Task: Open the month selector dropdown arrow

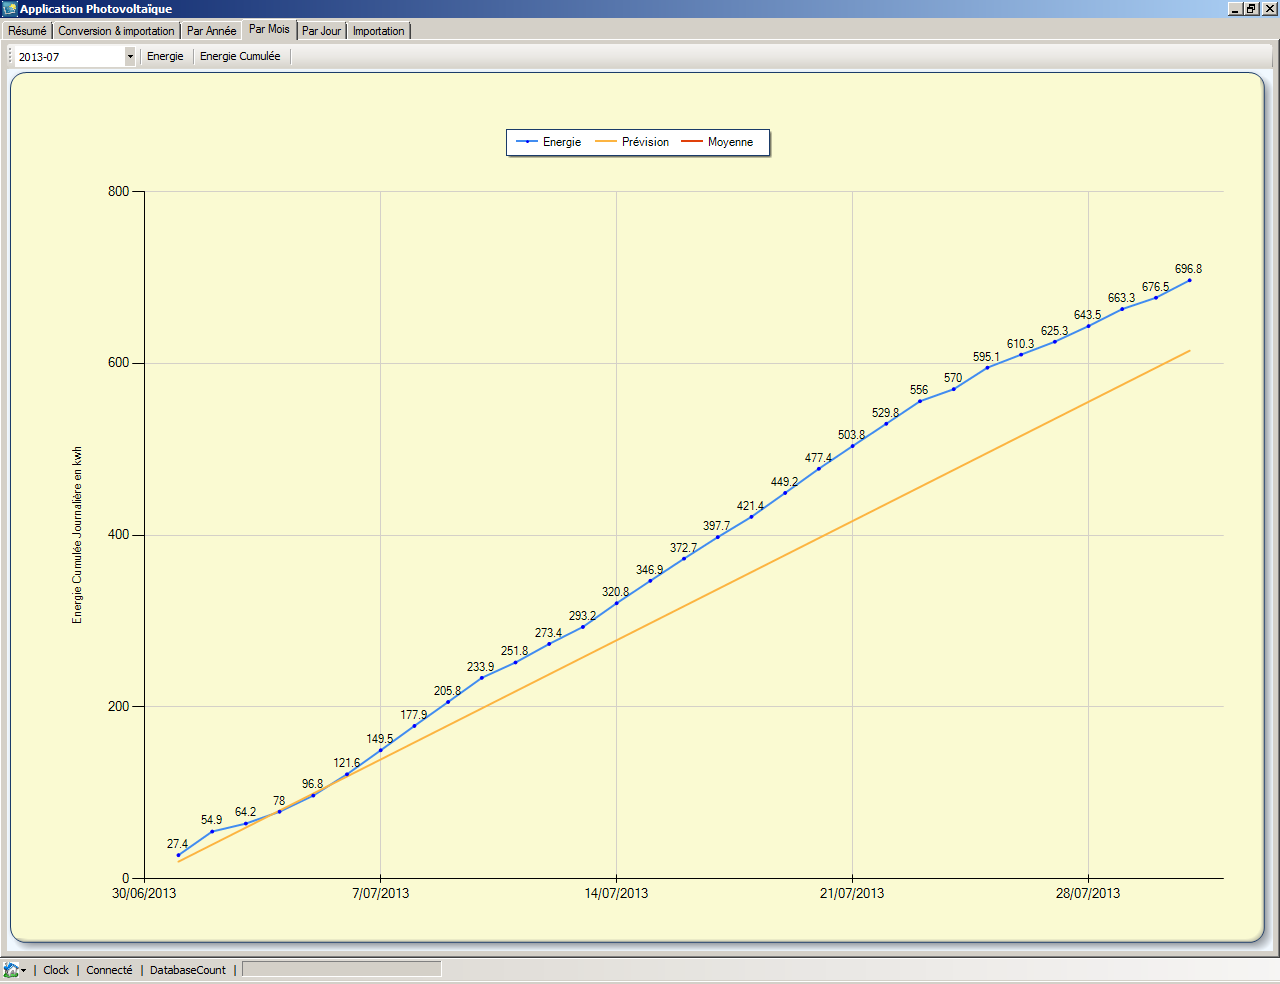Action: tap(130, 57)
